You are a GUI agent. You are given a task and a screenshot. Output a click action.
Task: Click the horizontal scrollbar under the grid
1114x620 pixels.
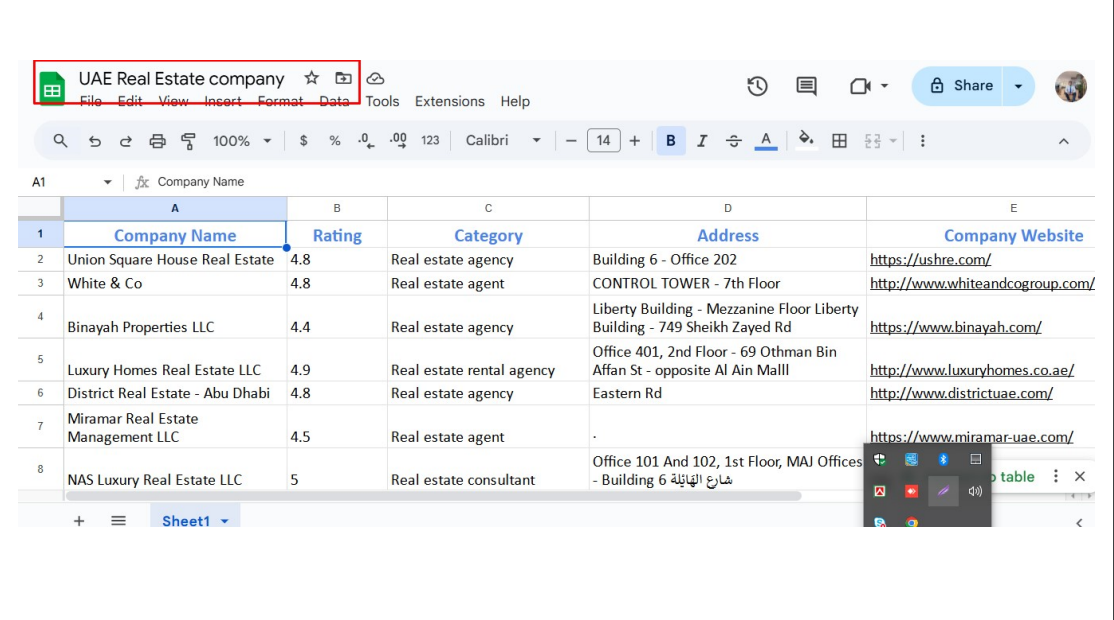[433, 496]
